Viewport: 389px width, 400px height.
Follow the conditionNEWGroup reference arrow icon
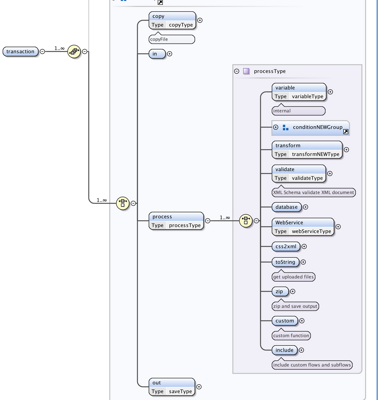click(346, 132)
